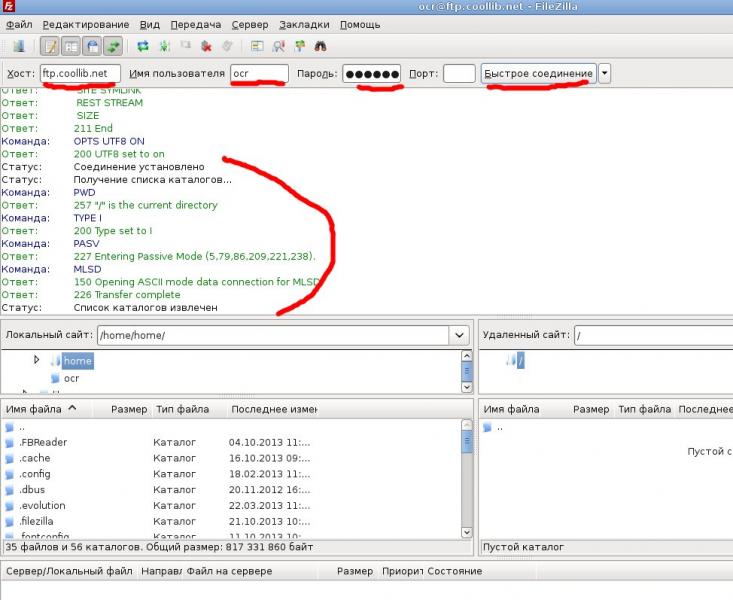Viewport: 733px width, 600px height.
Task: Open the Сервер menu
Action: (x=249, y=24)
